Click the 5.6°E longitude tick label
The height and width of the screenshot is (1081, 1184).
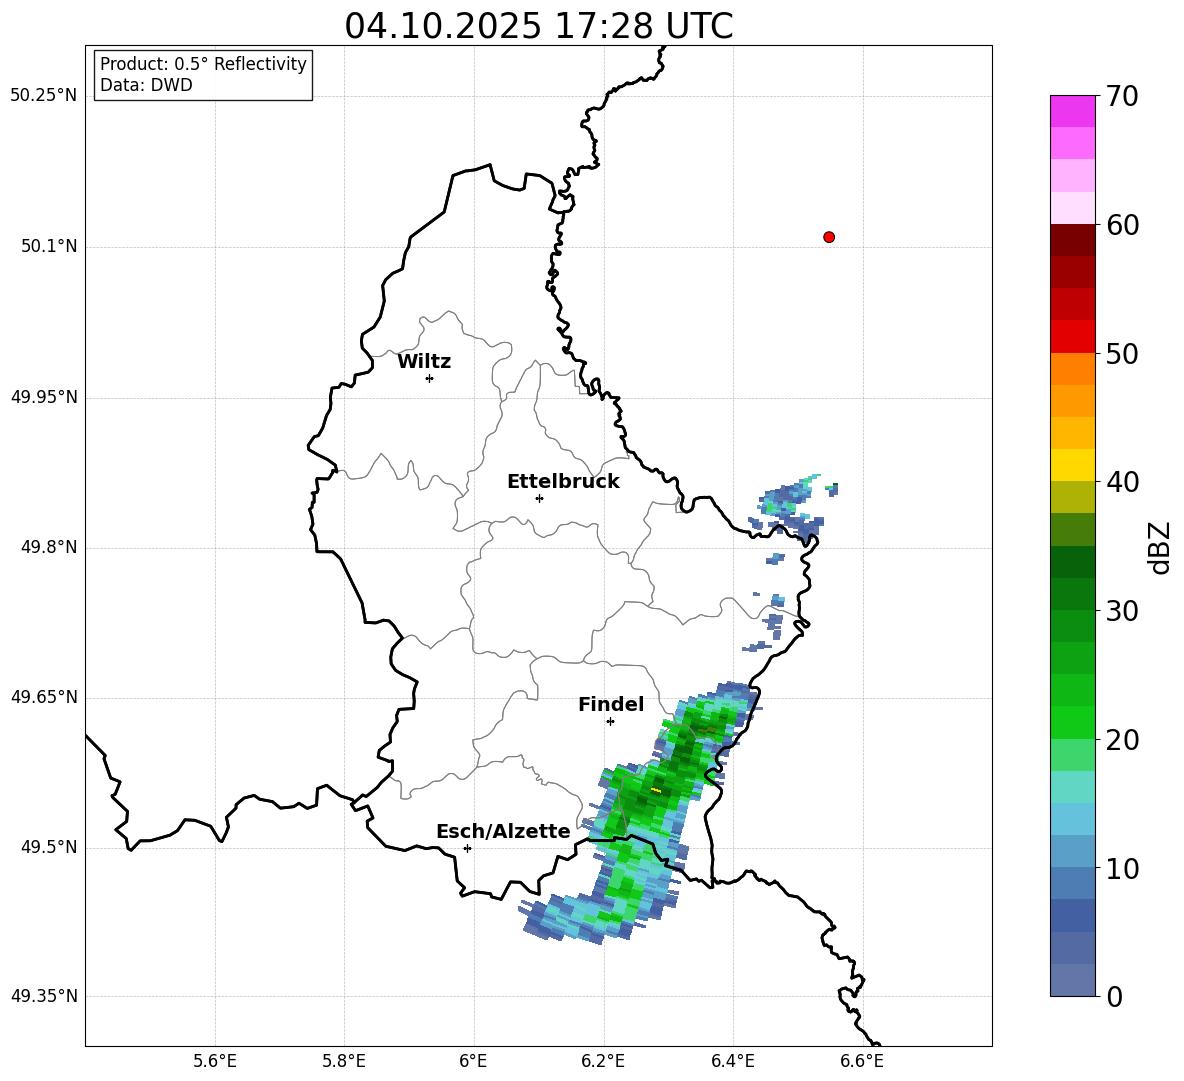215,1061
